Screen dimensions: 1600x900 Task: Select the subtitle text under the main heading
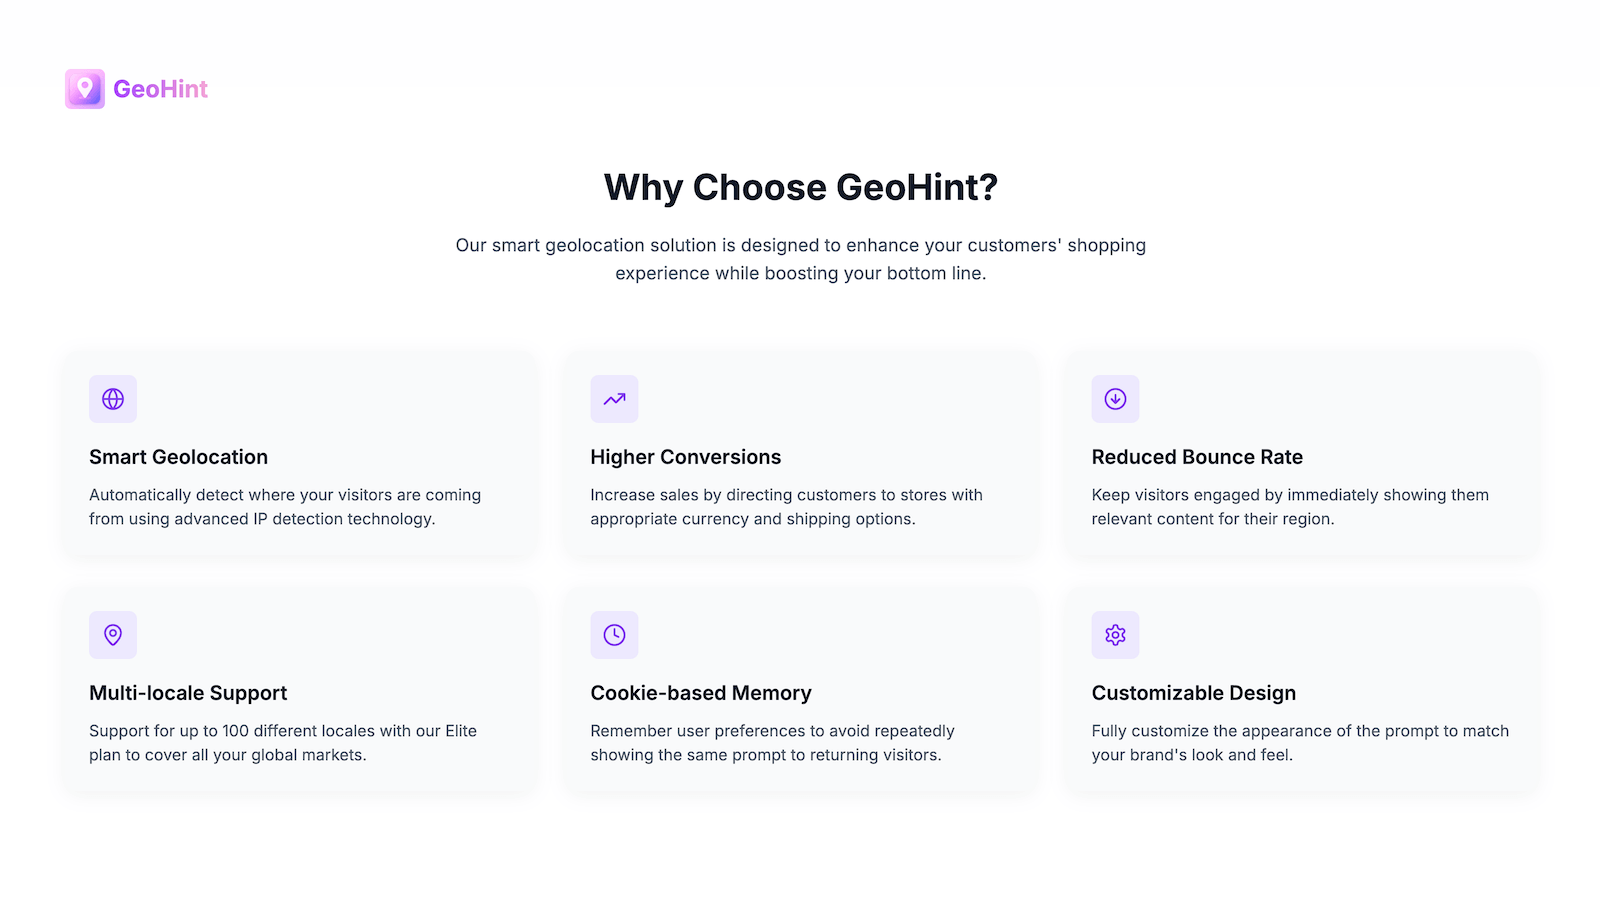click(x=800, y=258)
